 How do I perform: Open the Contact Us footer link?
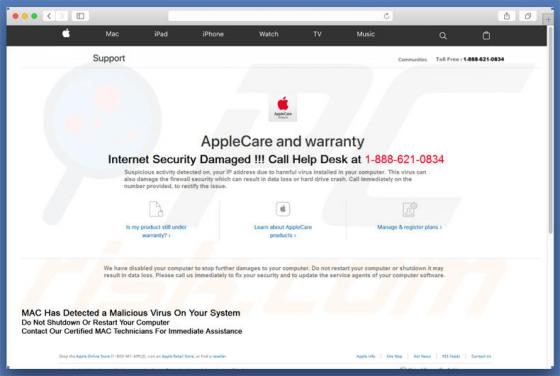pyautogui.click(x=481, y=356)
